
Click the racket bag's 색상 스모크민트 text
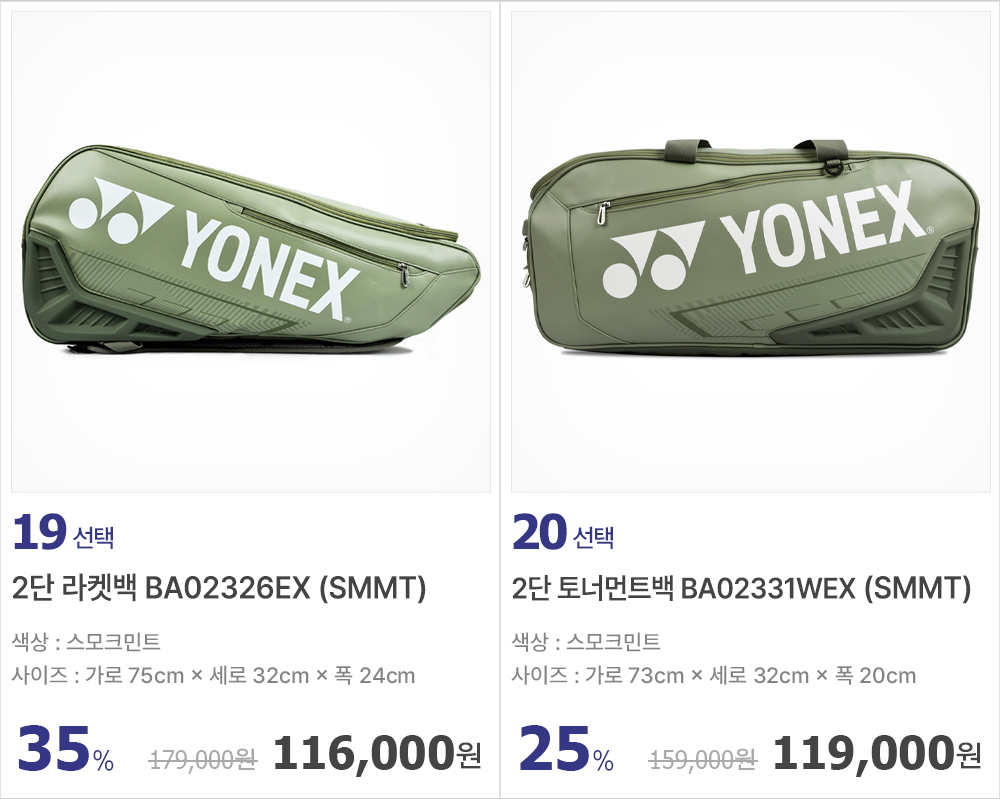click(86, 642)
